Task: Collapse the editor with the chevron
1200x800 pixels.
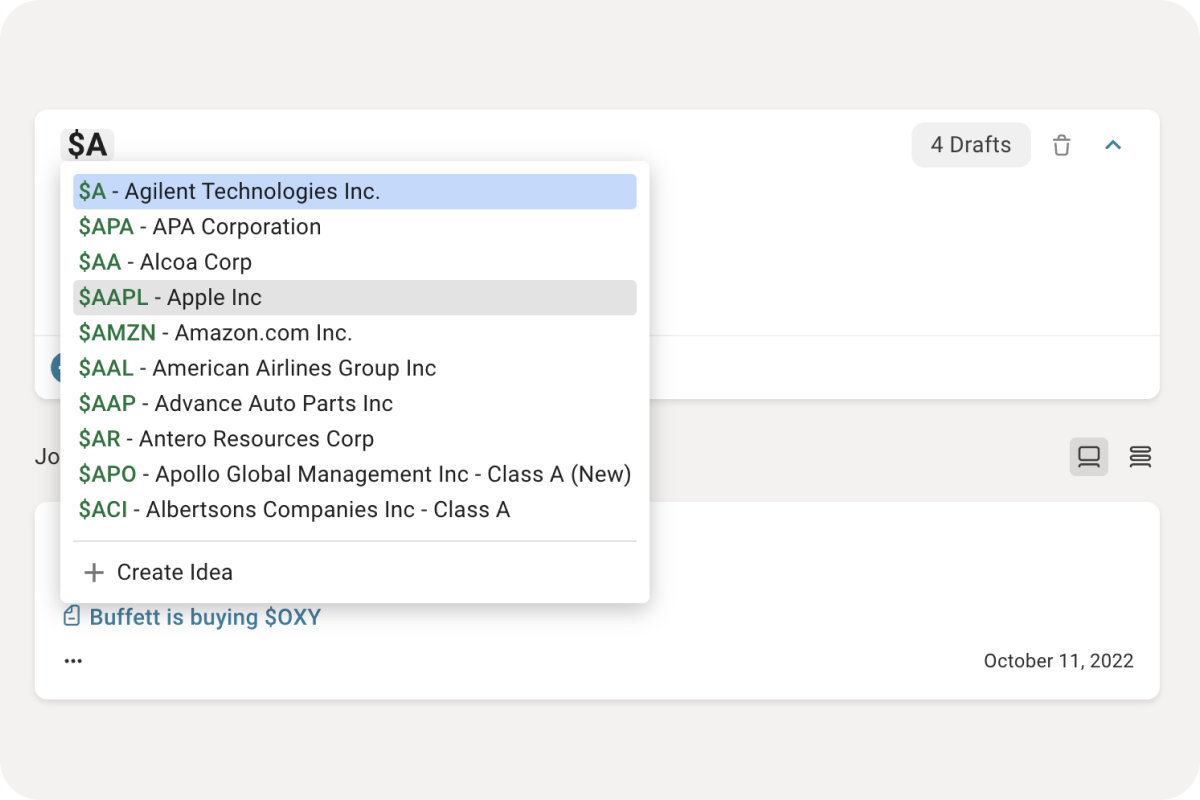Action: tap(1113, 145)
